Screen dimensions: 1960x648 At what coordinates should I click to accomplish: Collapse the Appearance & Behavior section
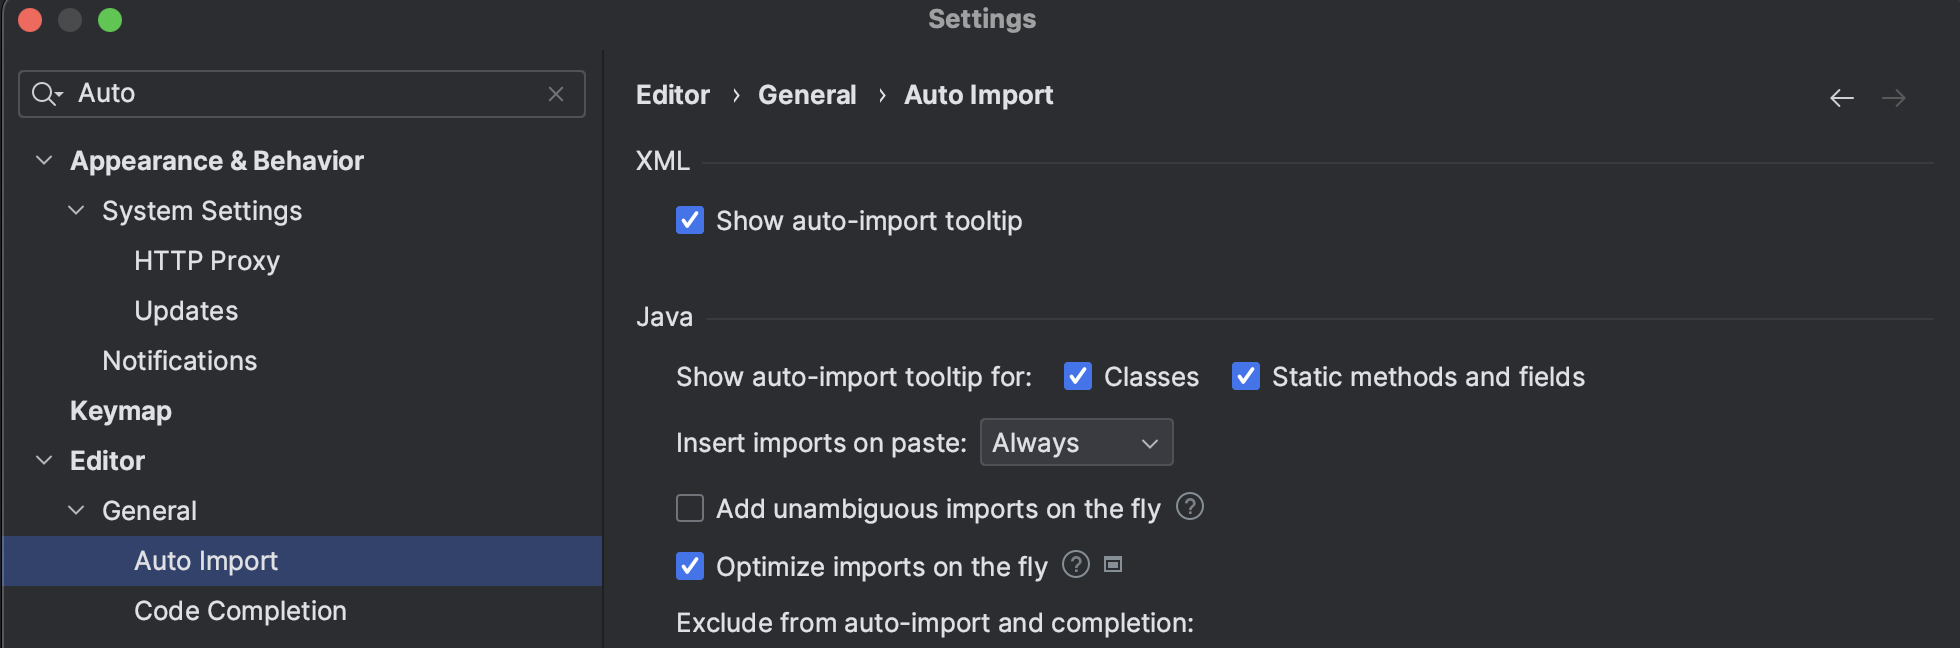pyautogui.click(x=44, y=160)
